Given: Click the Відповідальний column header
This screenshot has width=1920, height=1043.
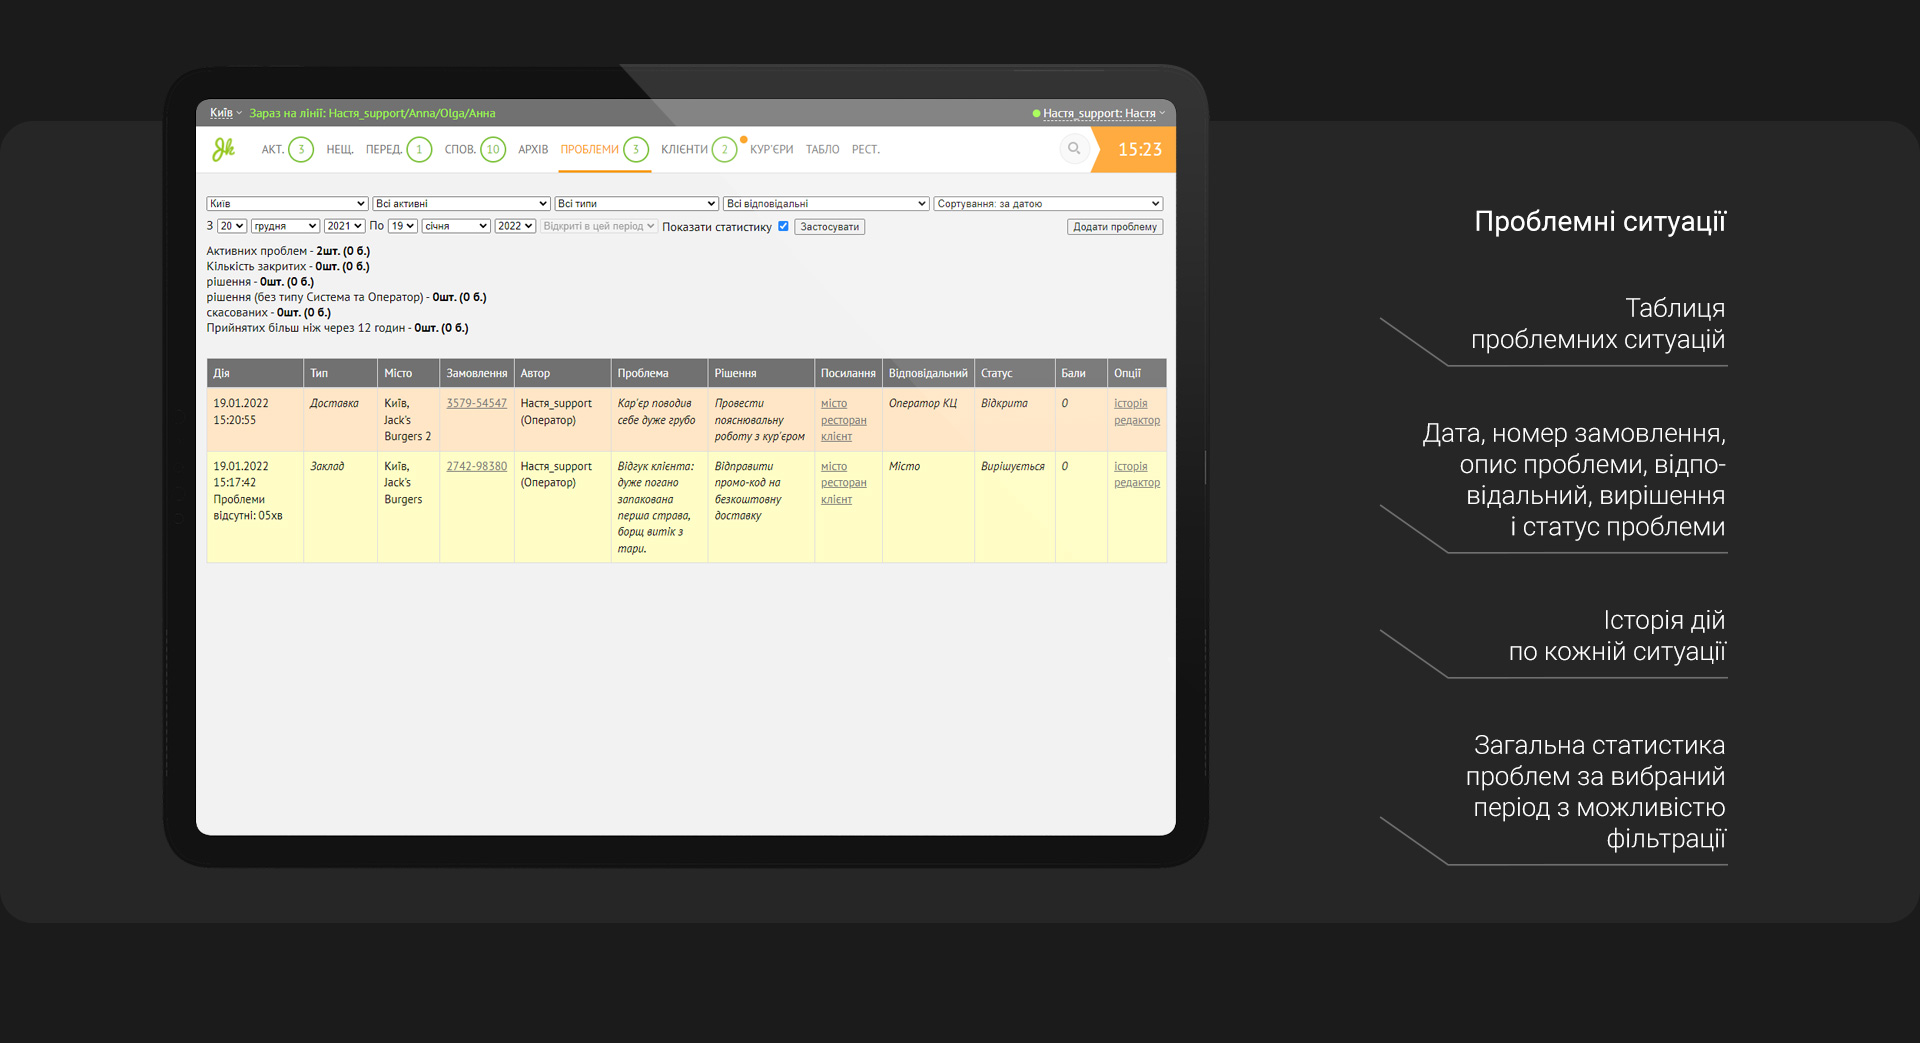Looking at the screenshot, I should (928, 373).
